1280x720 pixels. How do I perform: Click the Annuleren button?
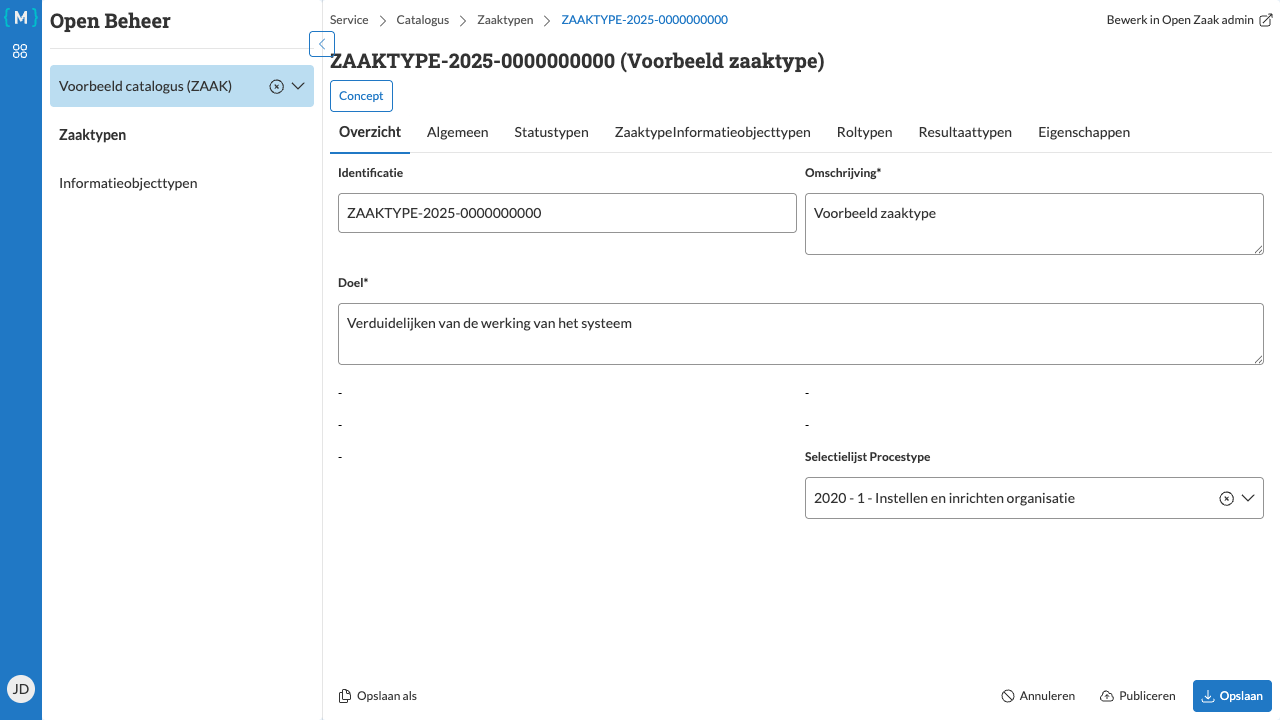(1038, 696)
